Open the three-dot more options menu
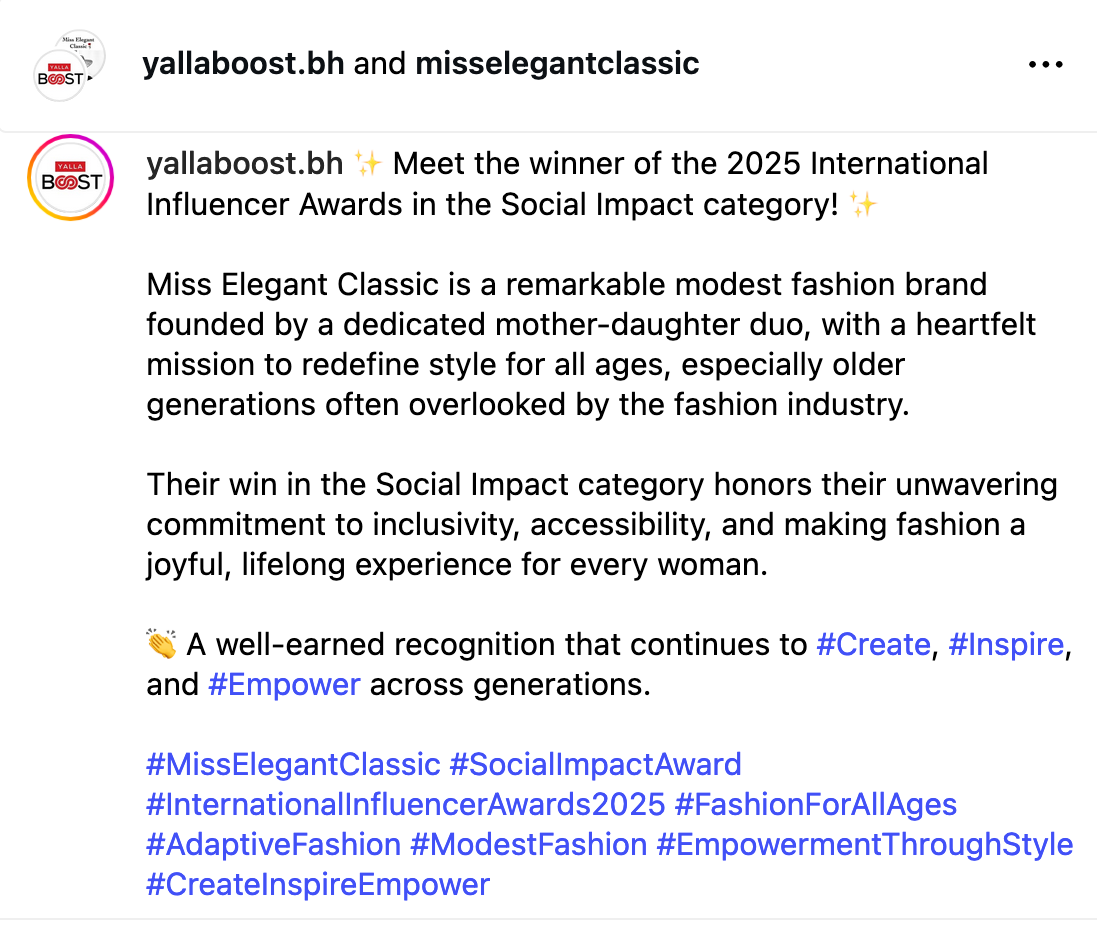Screen dimensions: 1097x925 [x=1045, y=65]
